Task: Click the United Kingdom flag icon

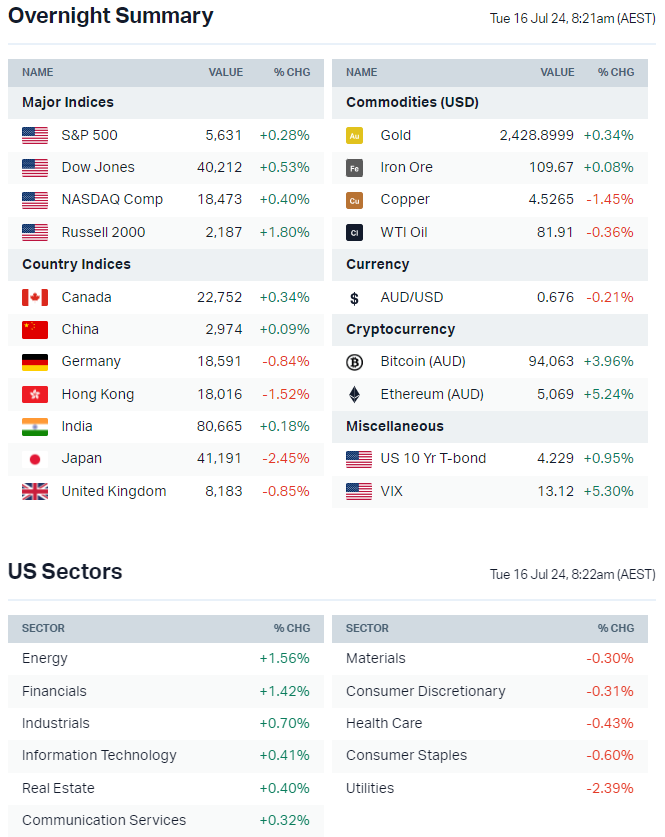Action: [x=35, y=491]
